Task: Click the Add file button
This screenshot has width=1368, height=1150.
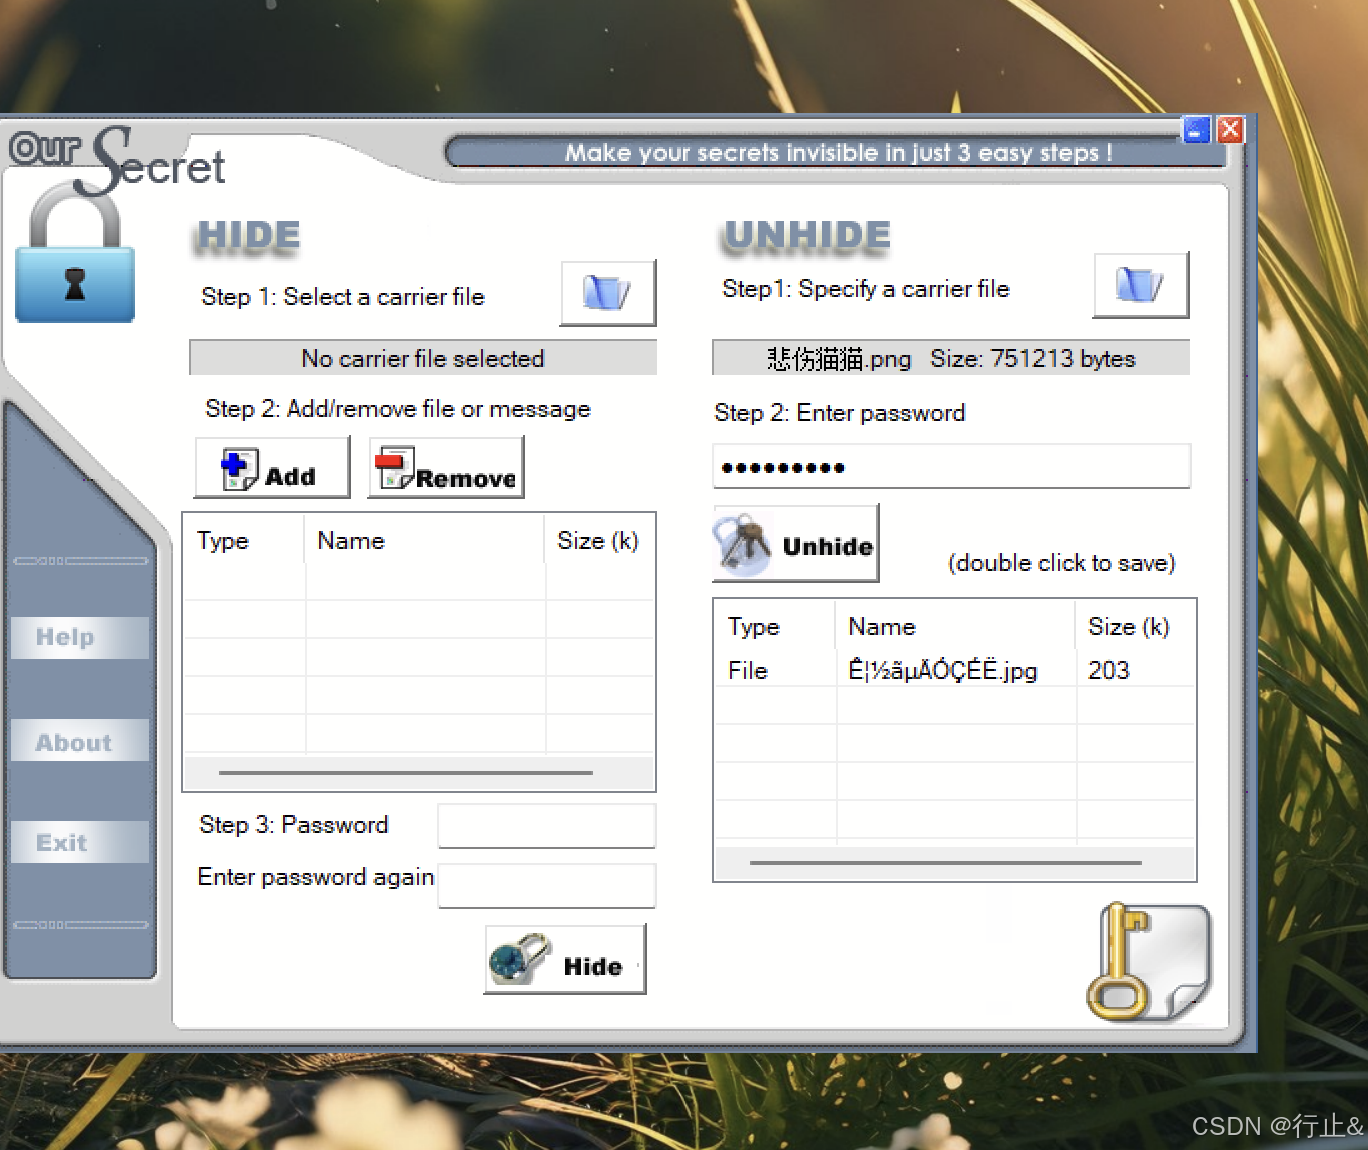Action: 272,467
